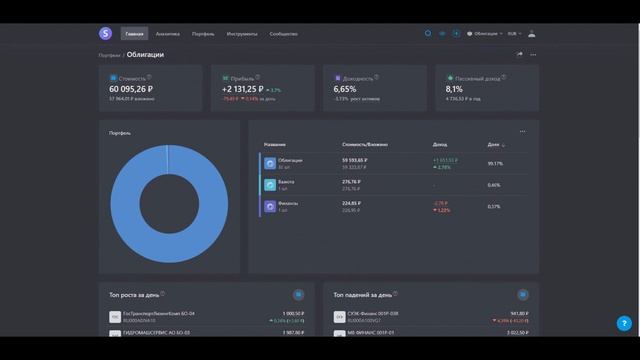This screenshot has width=640, height=360.
Task: Click the help icon beside Прибыль
Action: (x=258, y=77)
